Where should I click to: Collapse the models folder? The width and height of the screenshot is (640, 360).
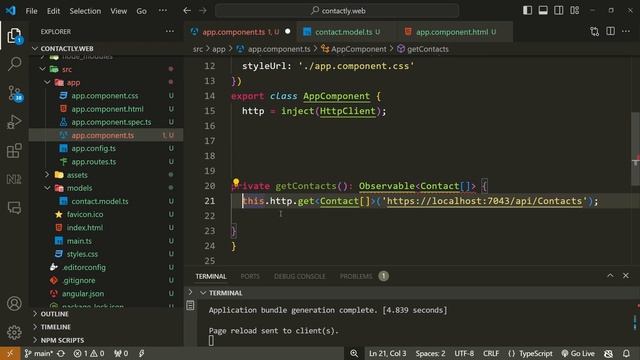(47, 188)
